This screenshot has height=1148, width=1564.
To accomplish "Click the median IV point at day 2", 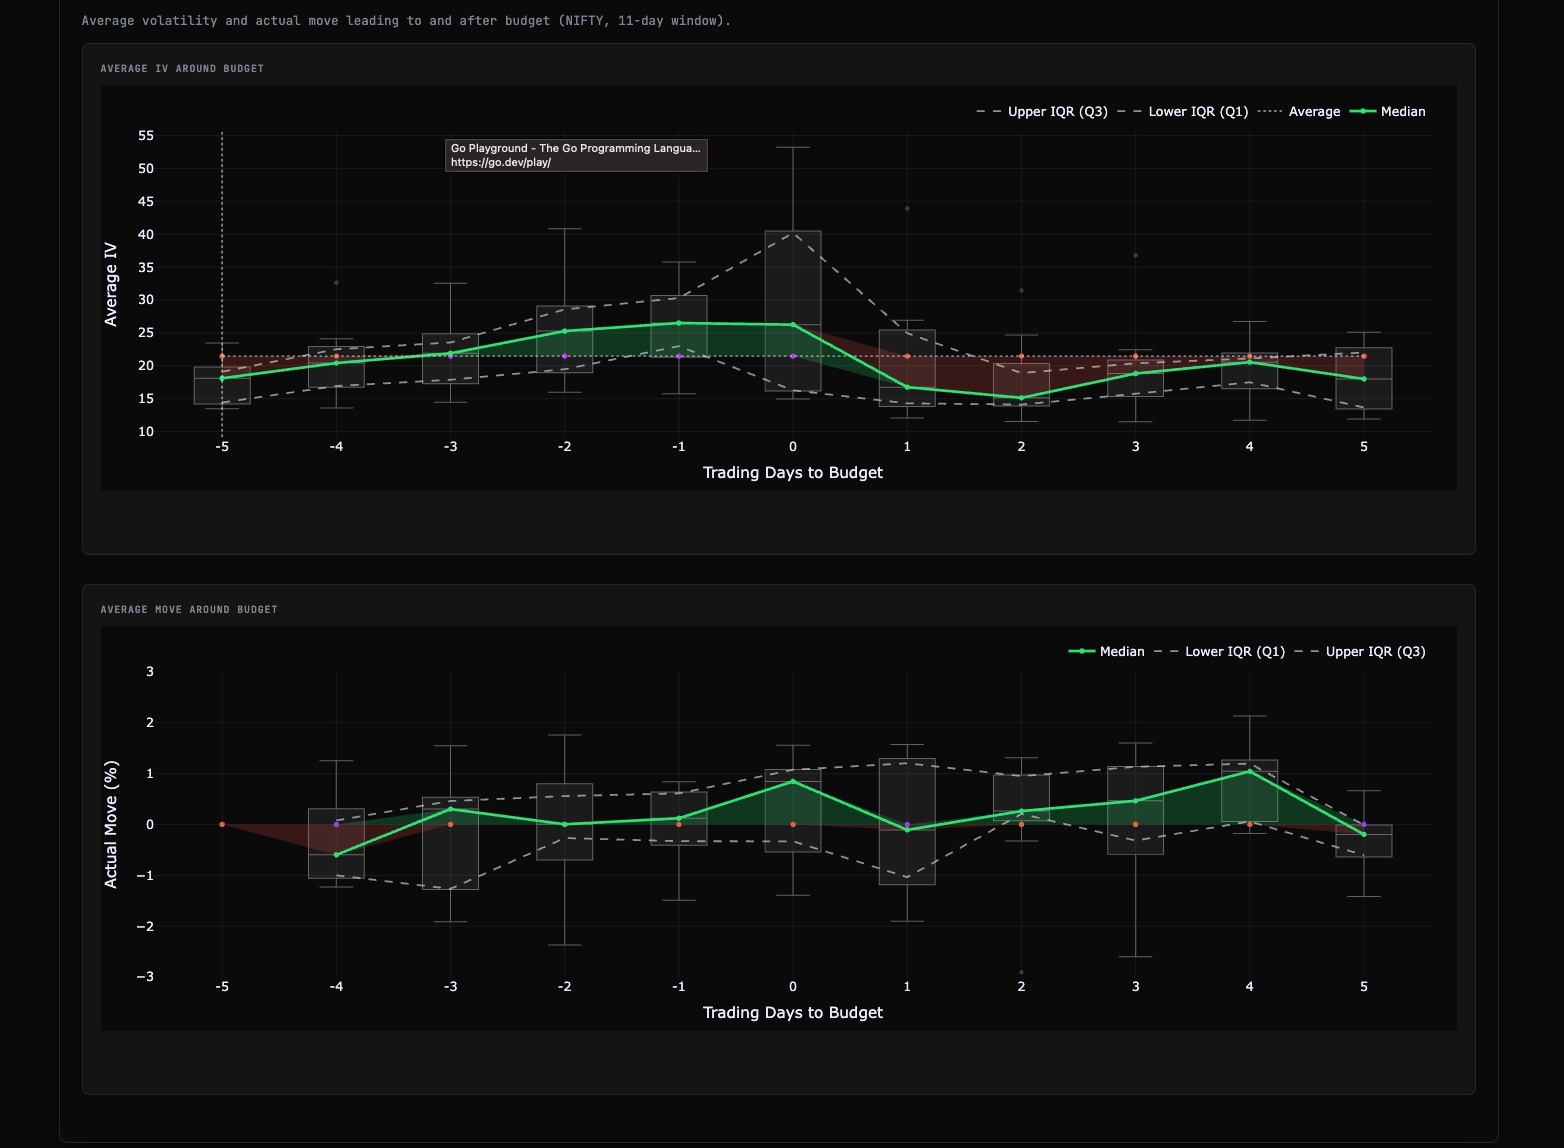I will [1021, 398].
